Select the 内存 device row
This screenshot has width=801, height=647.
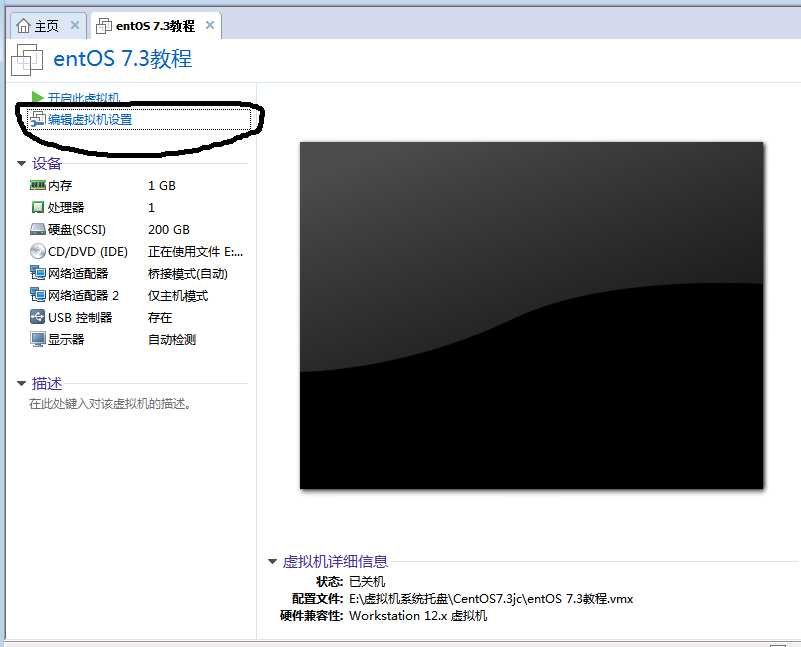[x=138, y=185]
